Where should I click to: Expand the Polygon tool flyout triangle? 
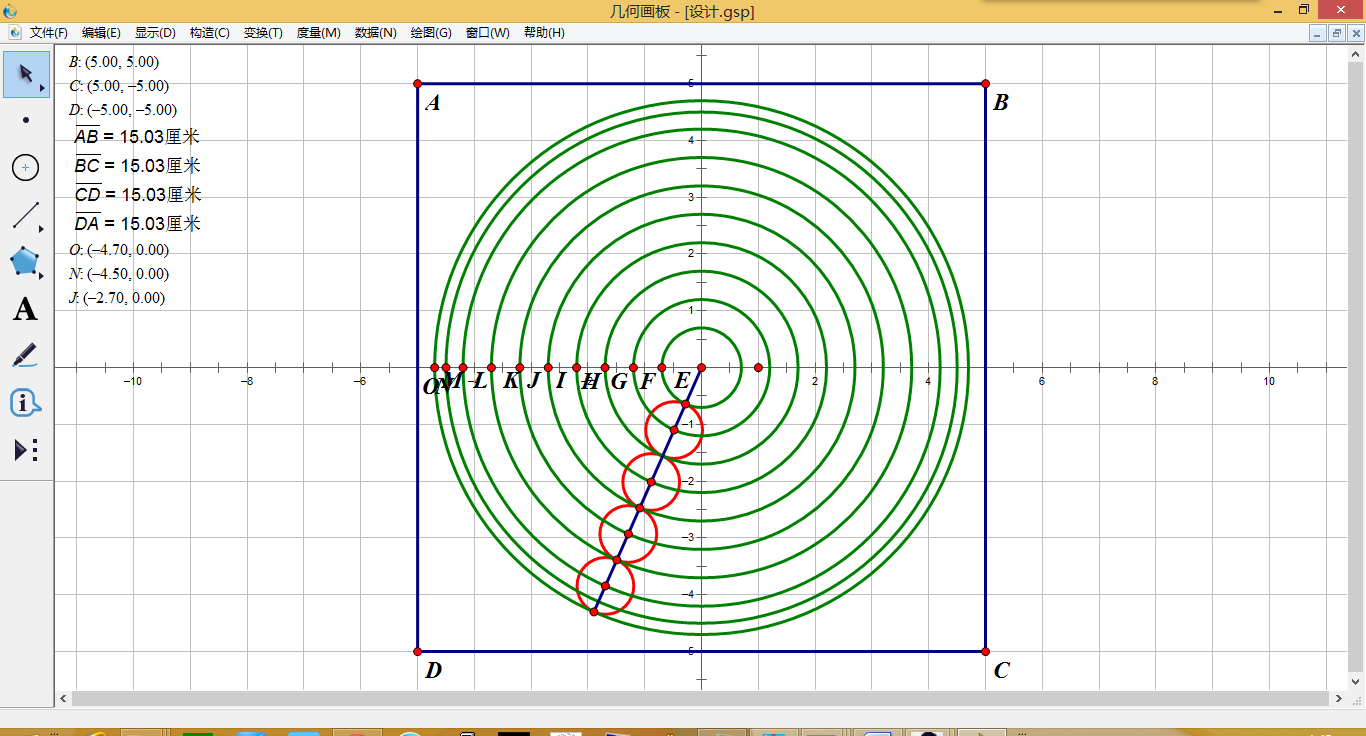(x=42, y=277)
